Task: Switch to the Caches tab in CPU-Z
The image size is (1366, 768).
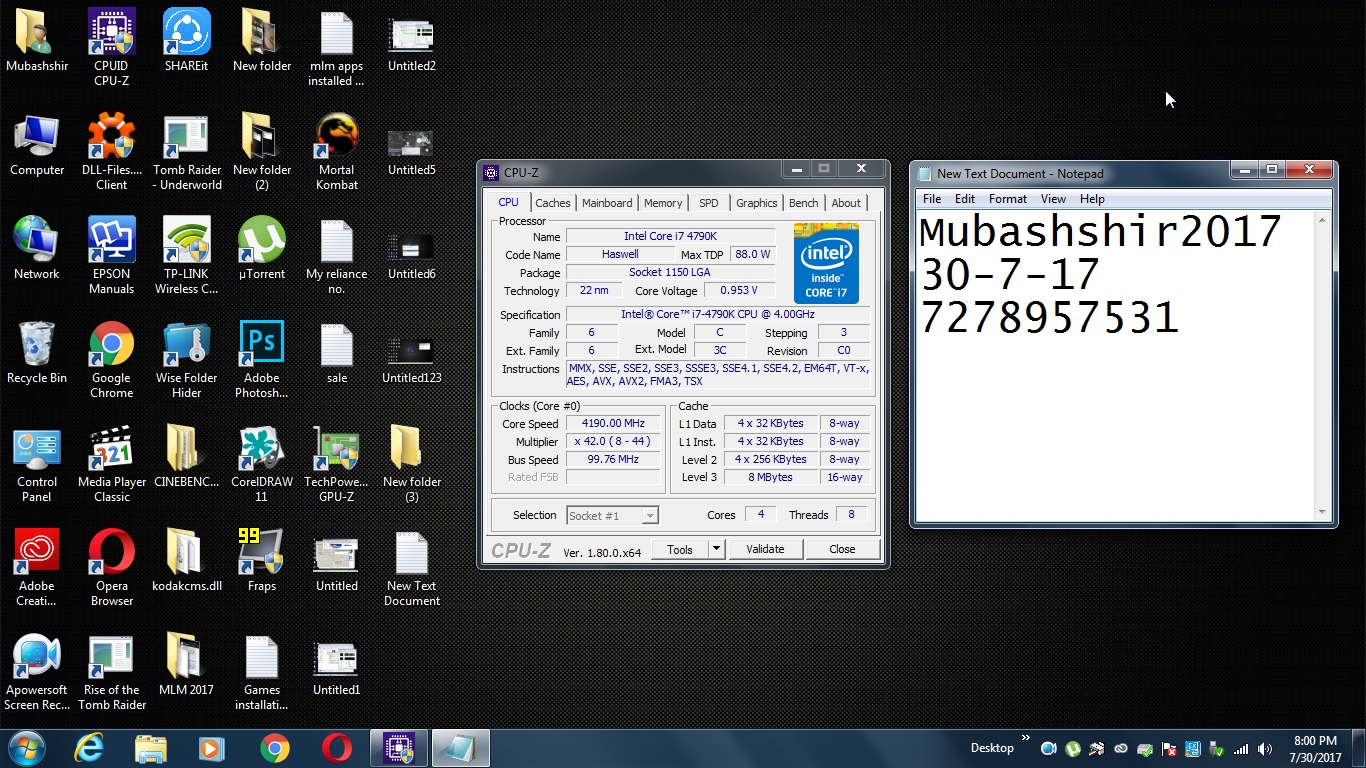Action: click(x=552, y=203)
